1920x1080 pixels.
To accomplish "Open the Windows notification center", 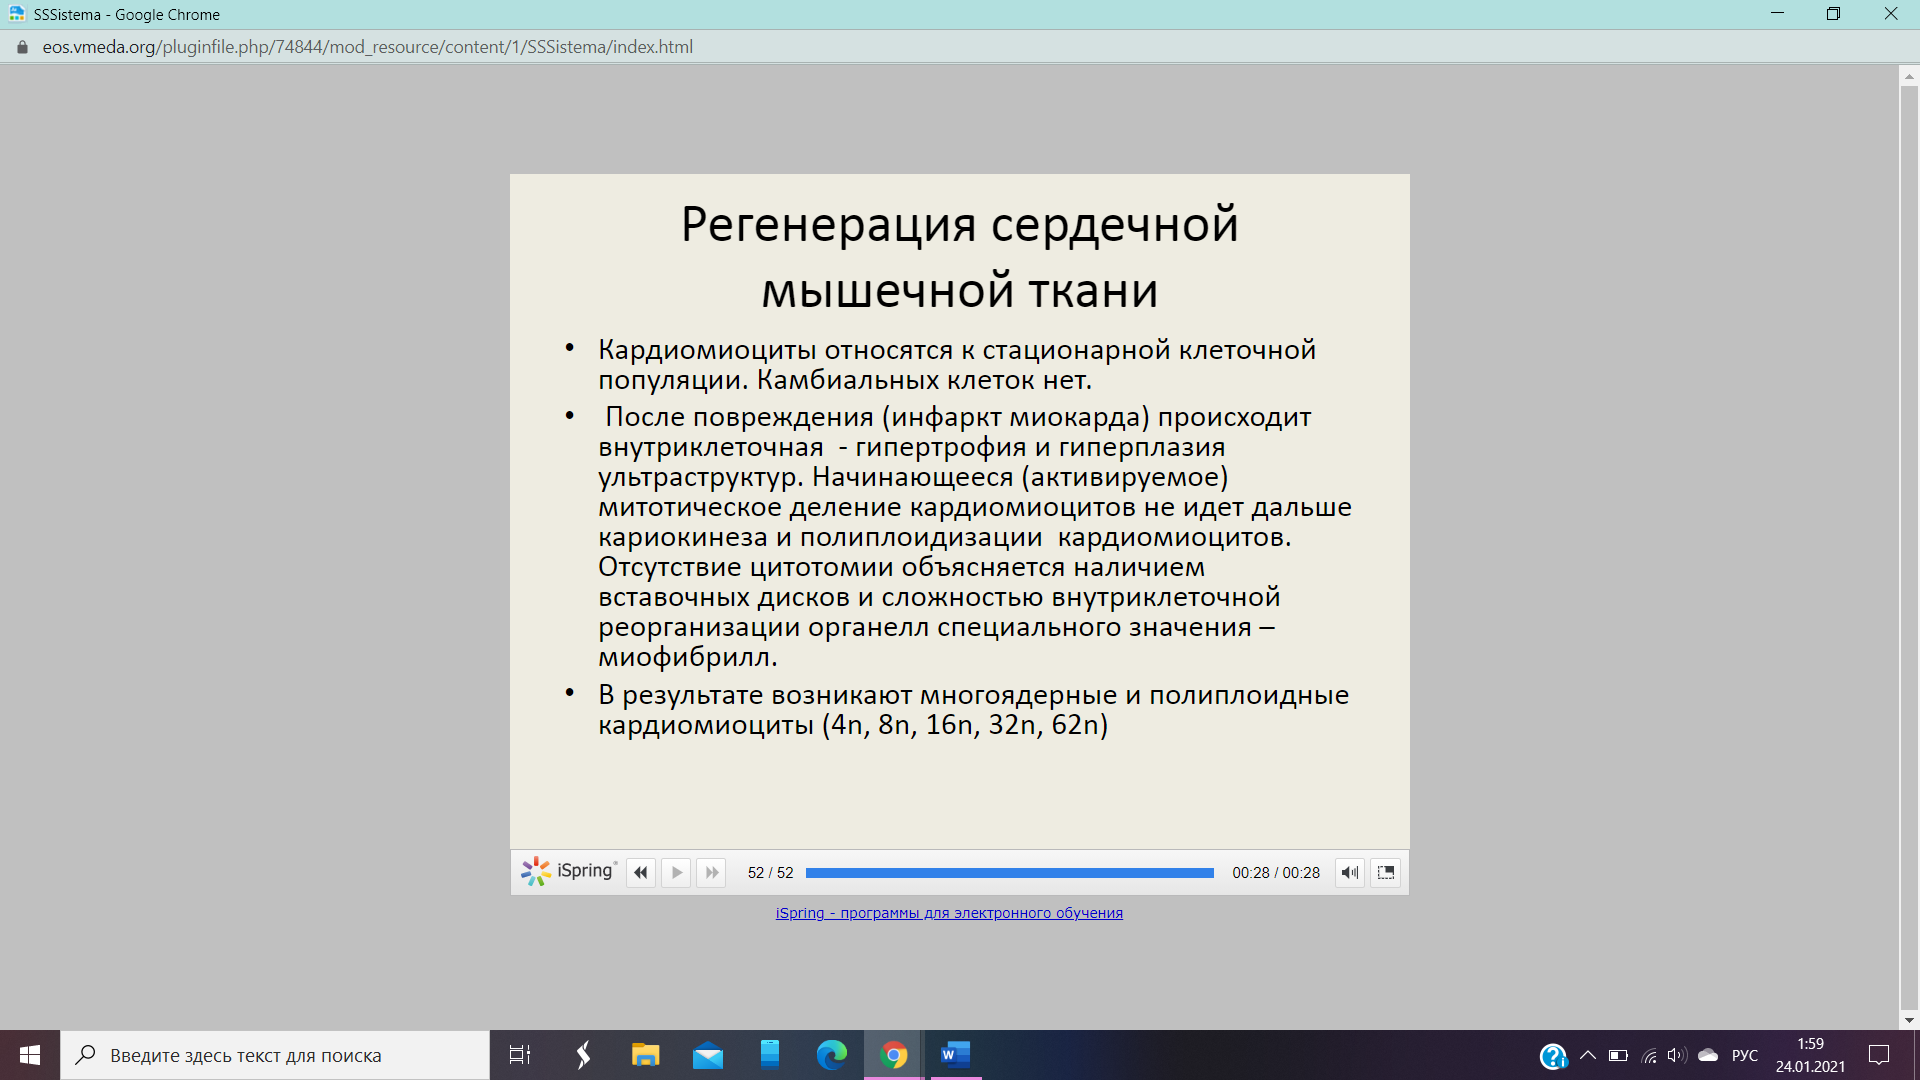I will coord(1879,1055).
